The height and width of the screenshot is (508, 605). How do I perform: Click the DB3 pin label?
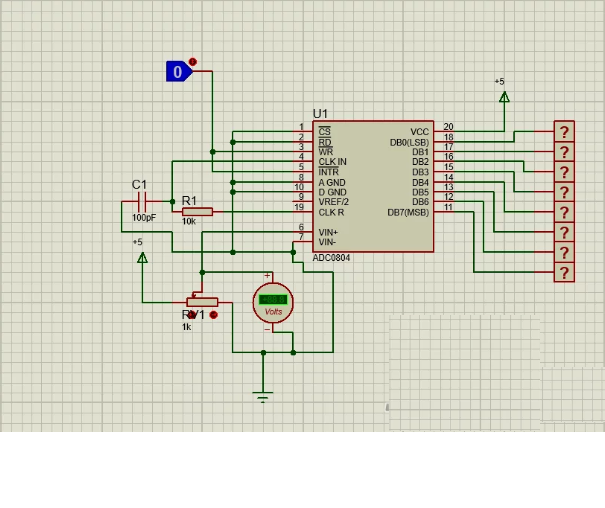tap(420, 172)
